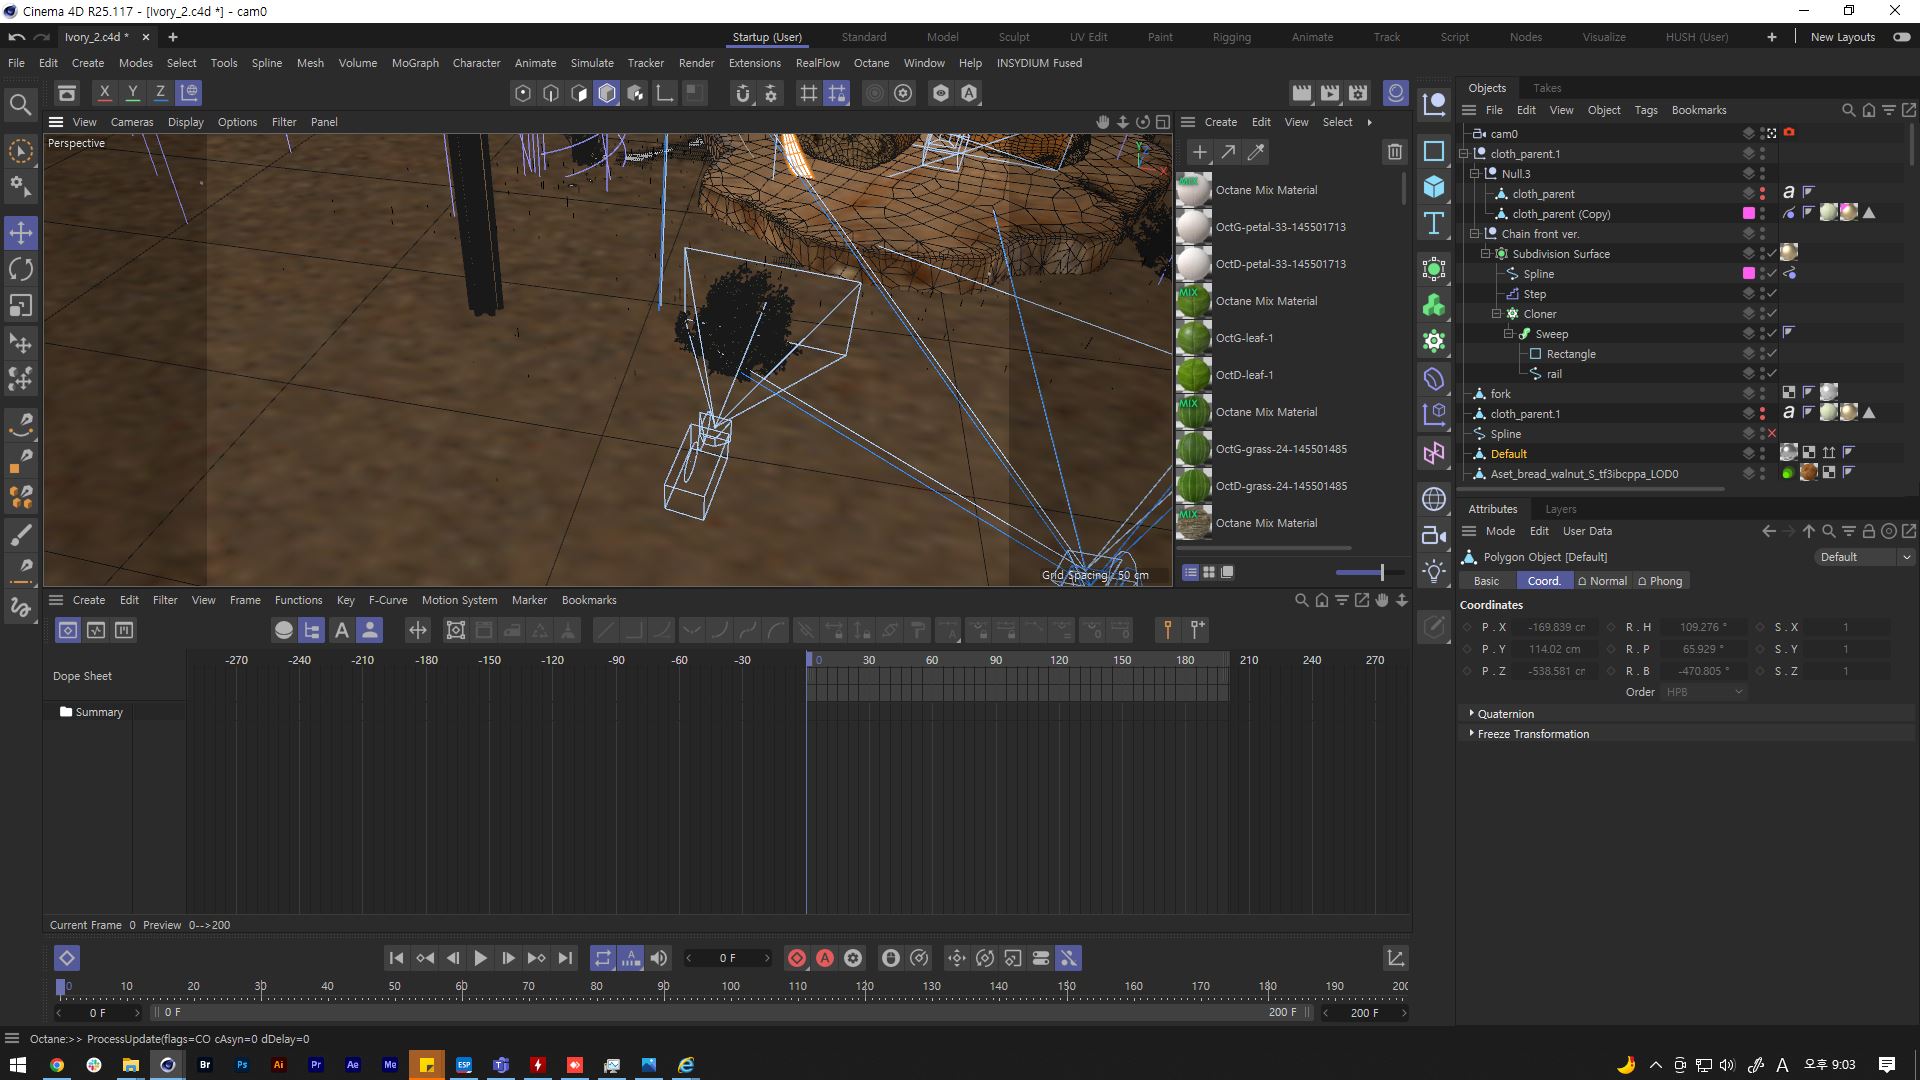1920x1080 pixels.
Task: Open the Simulate menu
Action: (x=592, y=63)
